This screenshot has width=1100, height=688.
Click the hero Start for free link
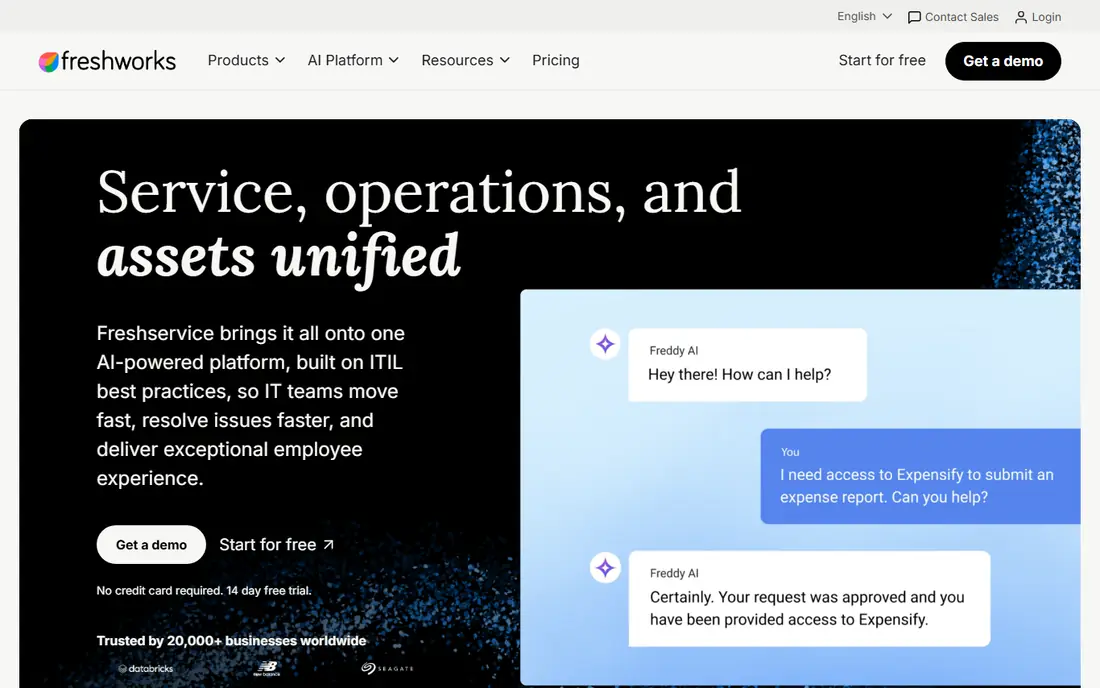276,544
